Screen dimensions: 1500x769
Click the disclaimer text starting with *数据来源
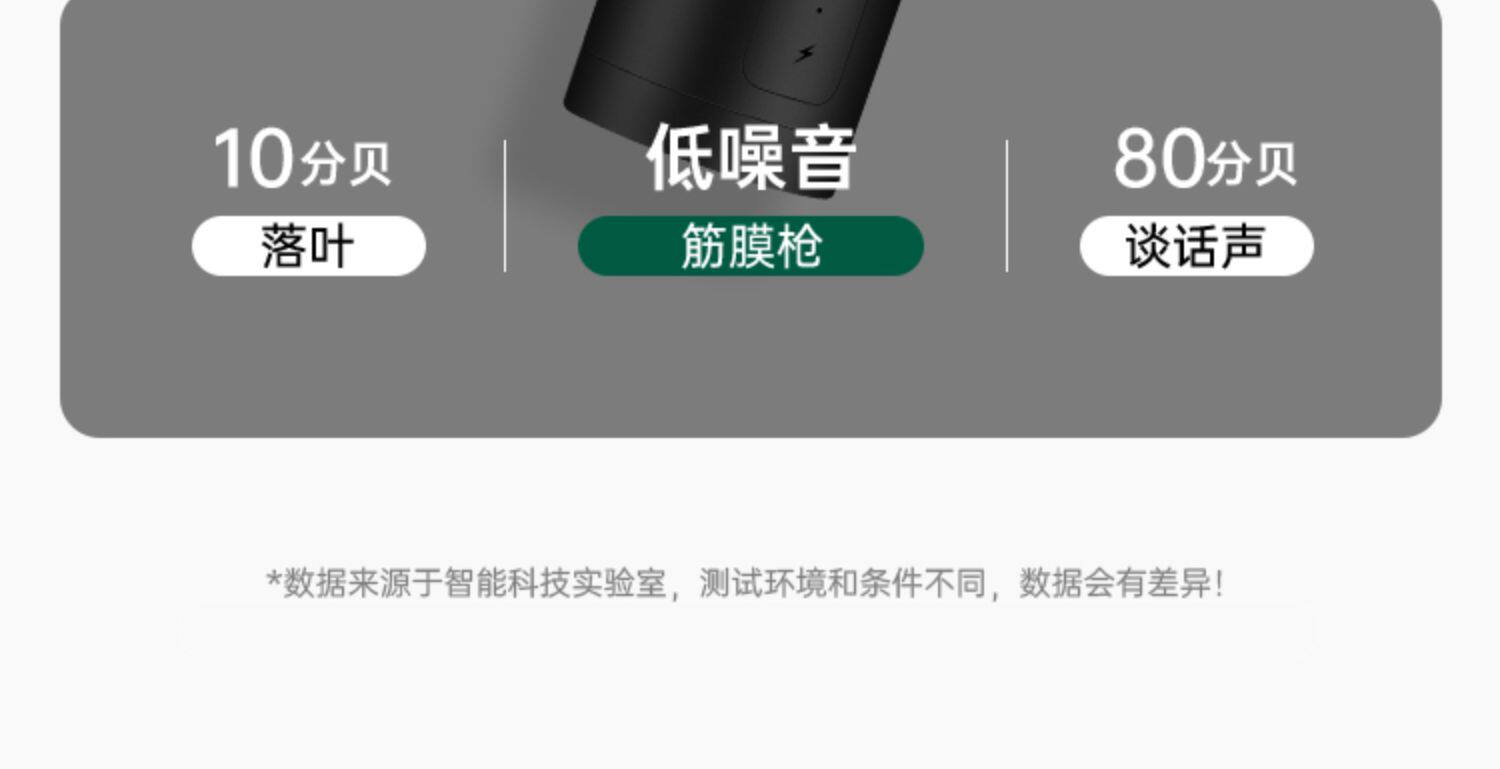(745, 583)
